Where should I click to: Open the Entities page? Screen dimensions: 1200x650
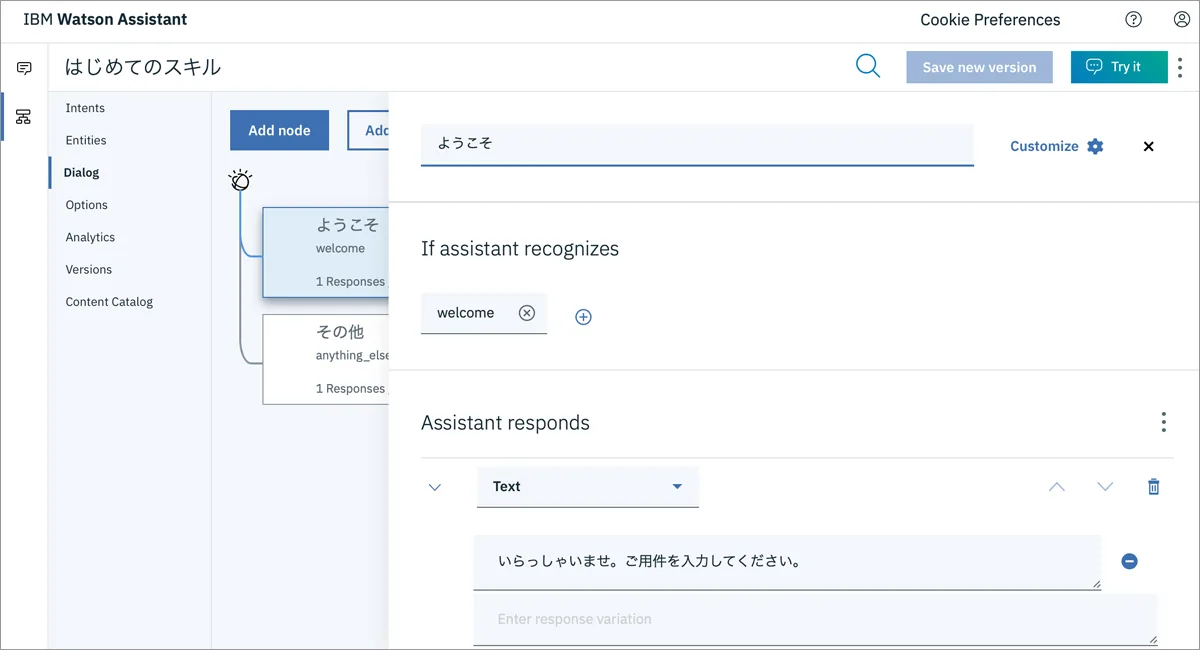pos(86,140)
